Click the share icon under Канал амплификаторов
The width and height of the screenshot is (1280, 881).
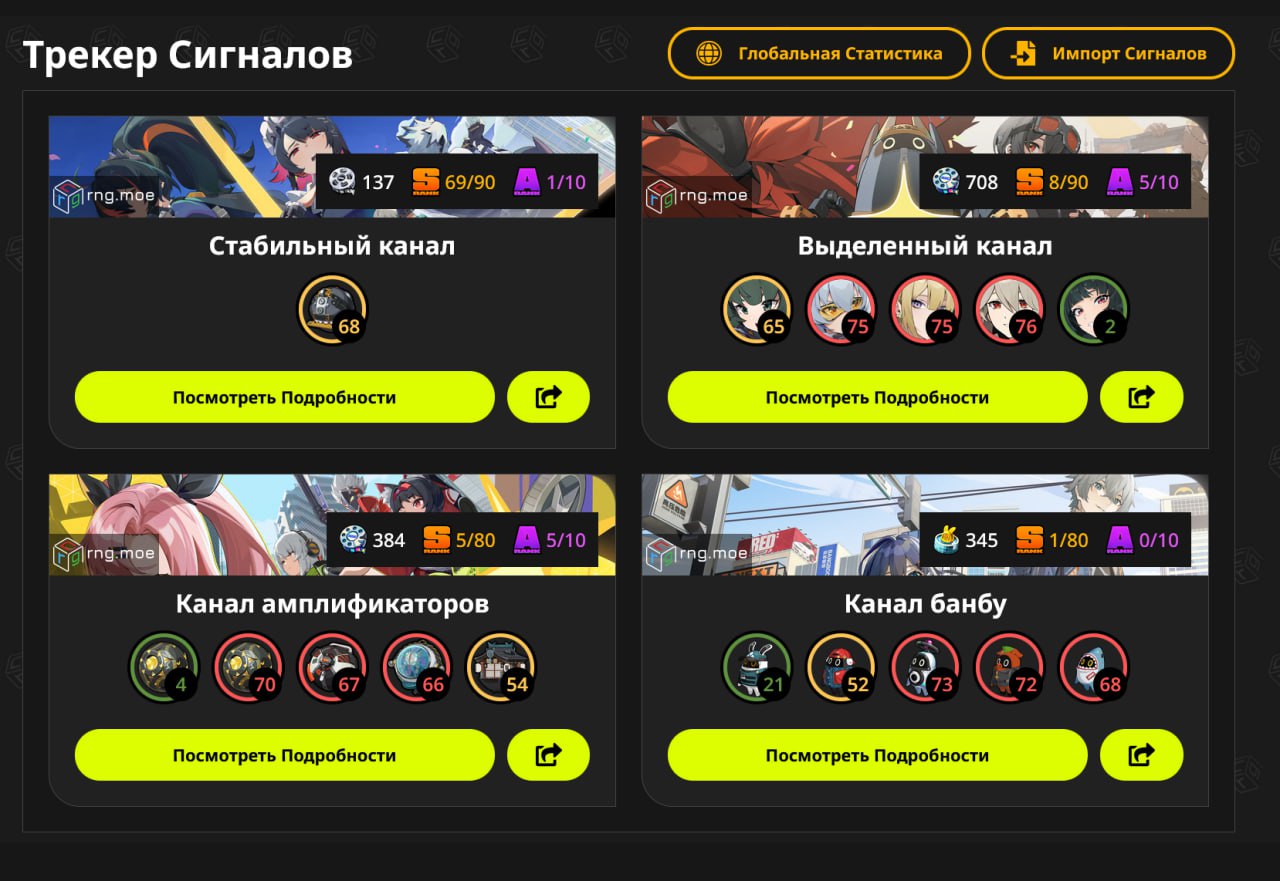coord(548,755)
